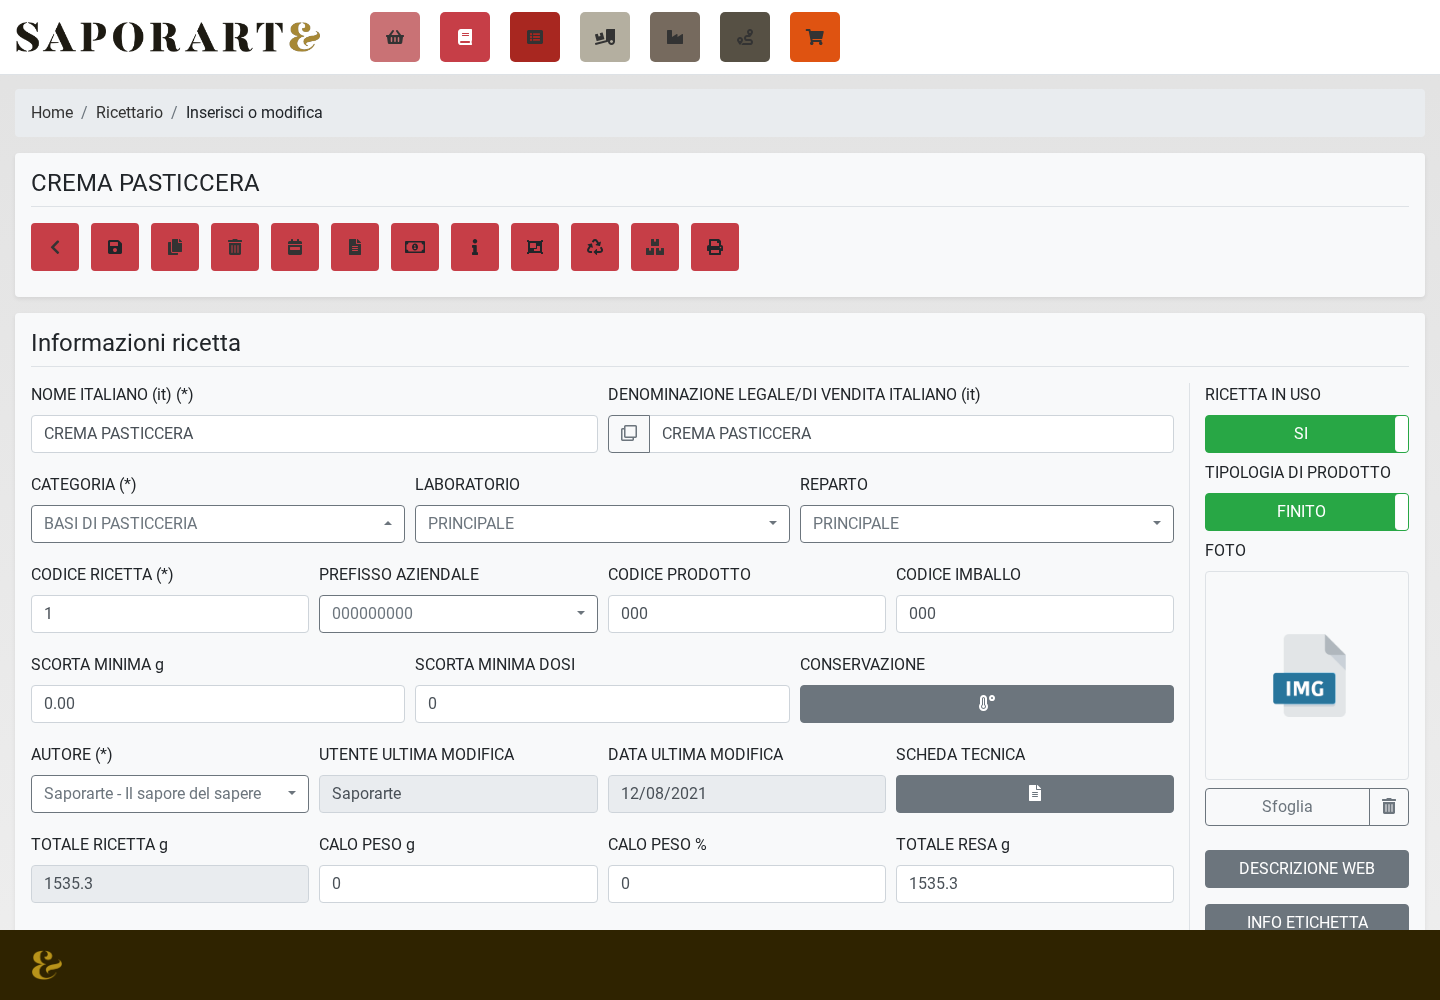Focus the Calo peso g field
Screen dimensions: 1440x1000
(x=458, y=884)
